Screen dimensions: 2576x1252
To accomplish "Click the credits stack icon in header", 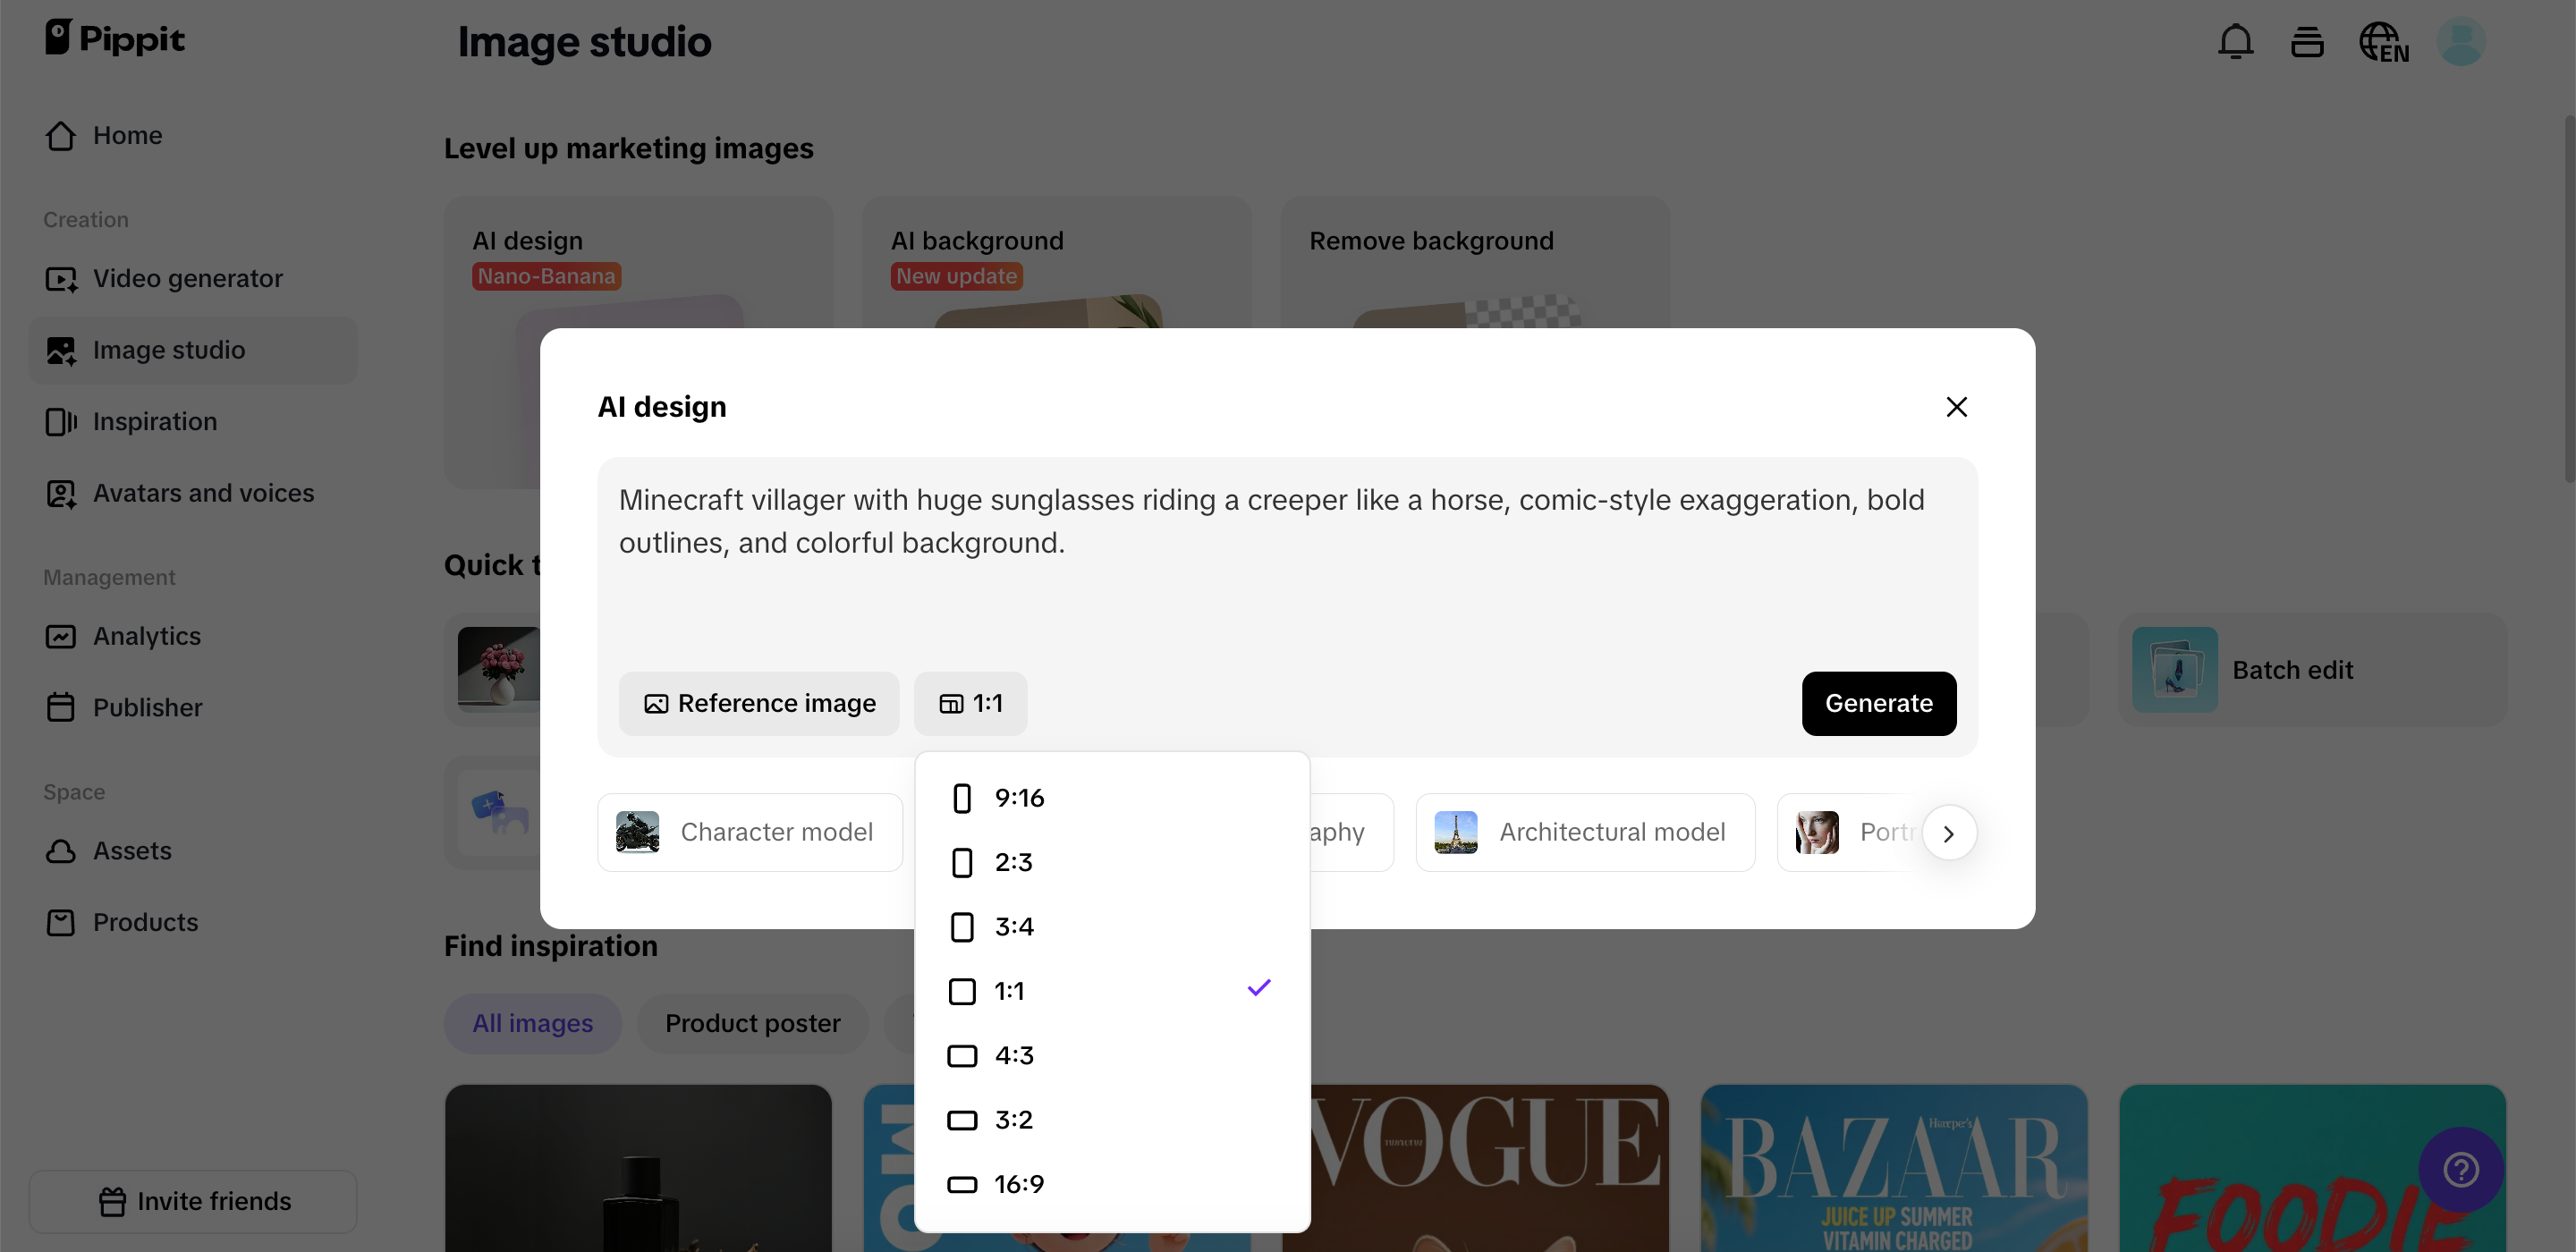I will coord(2307,43).
